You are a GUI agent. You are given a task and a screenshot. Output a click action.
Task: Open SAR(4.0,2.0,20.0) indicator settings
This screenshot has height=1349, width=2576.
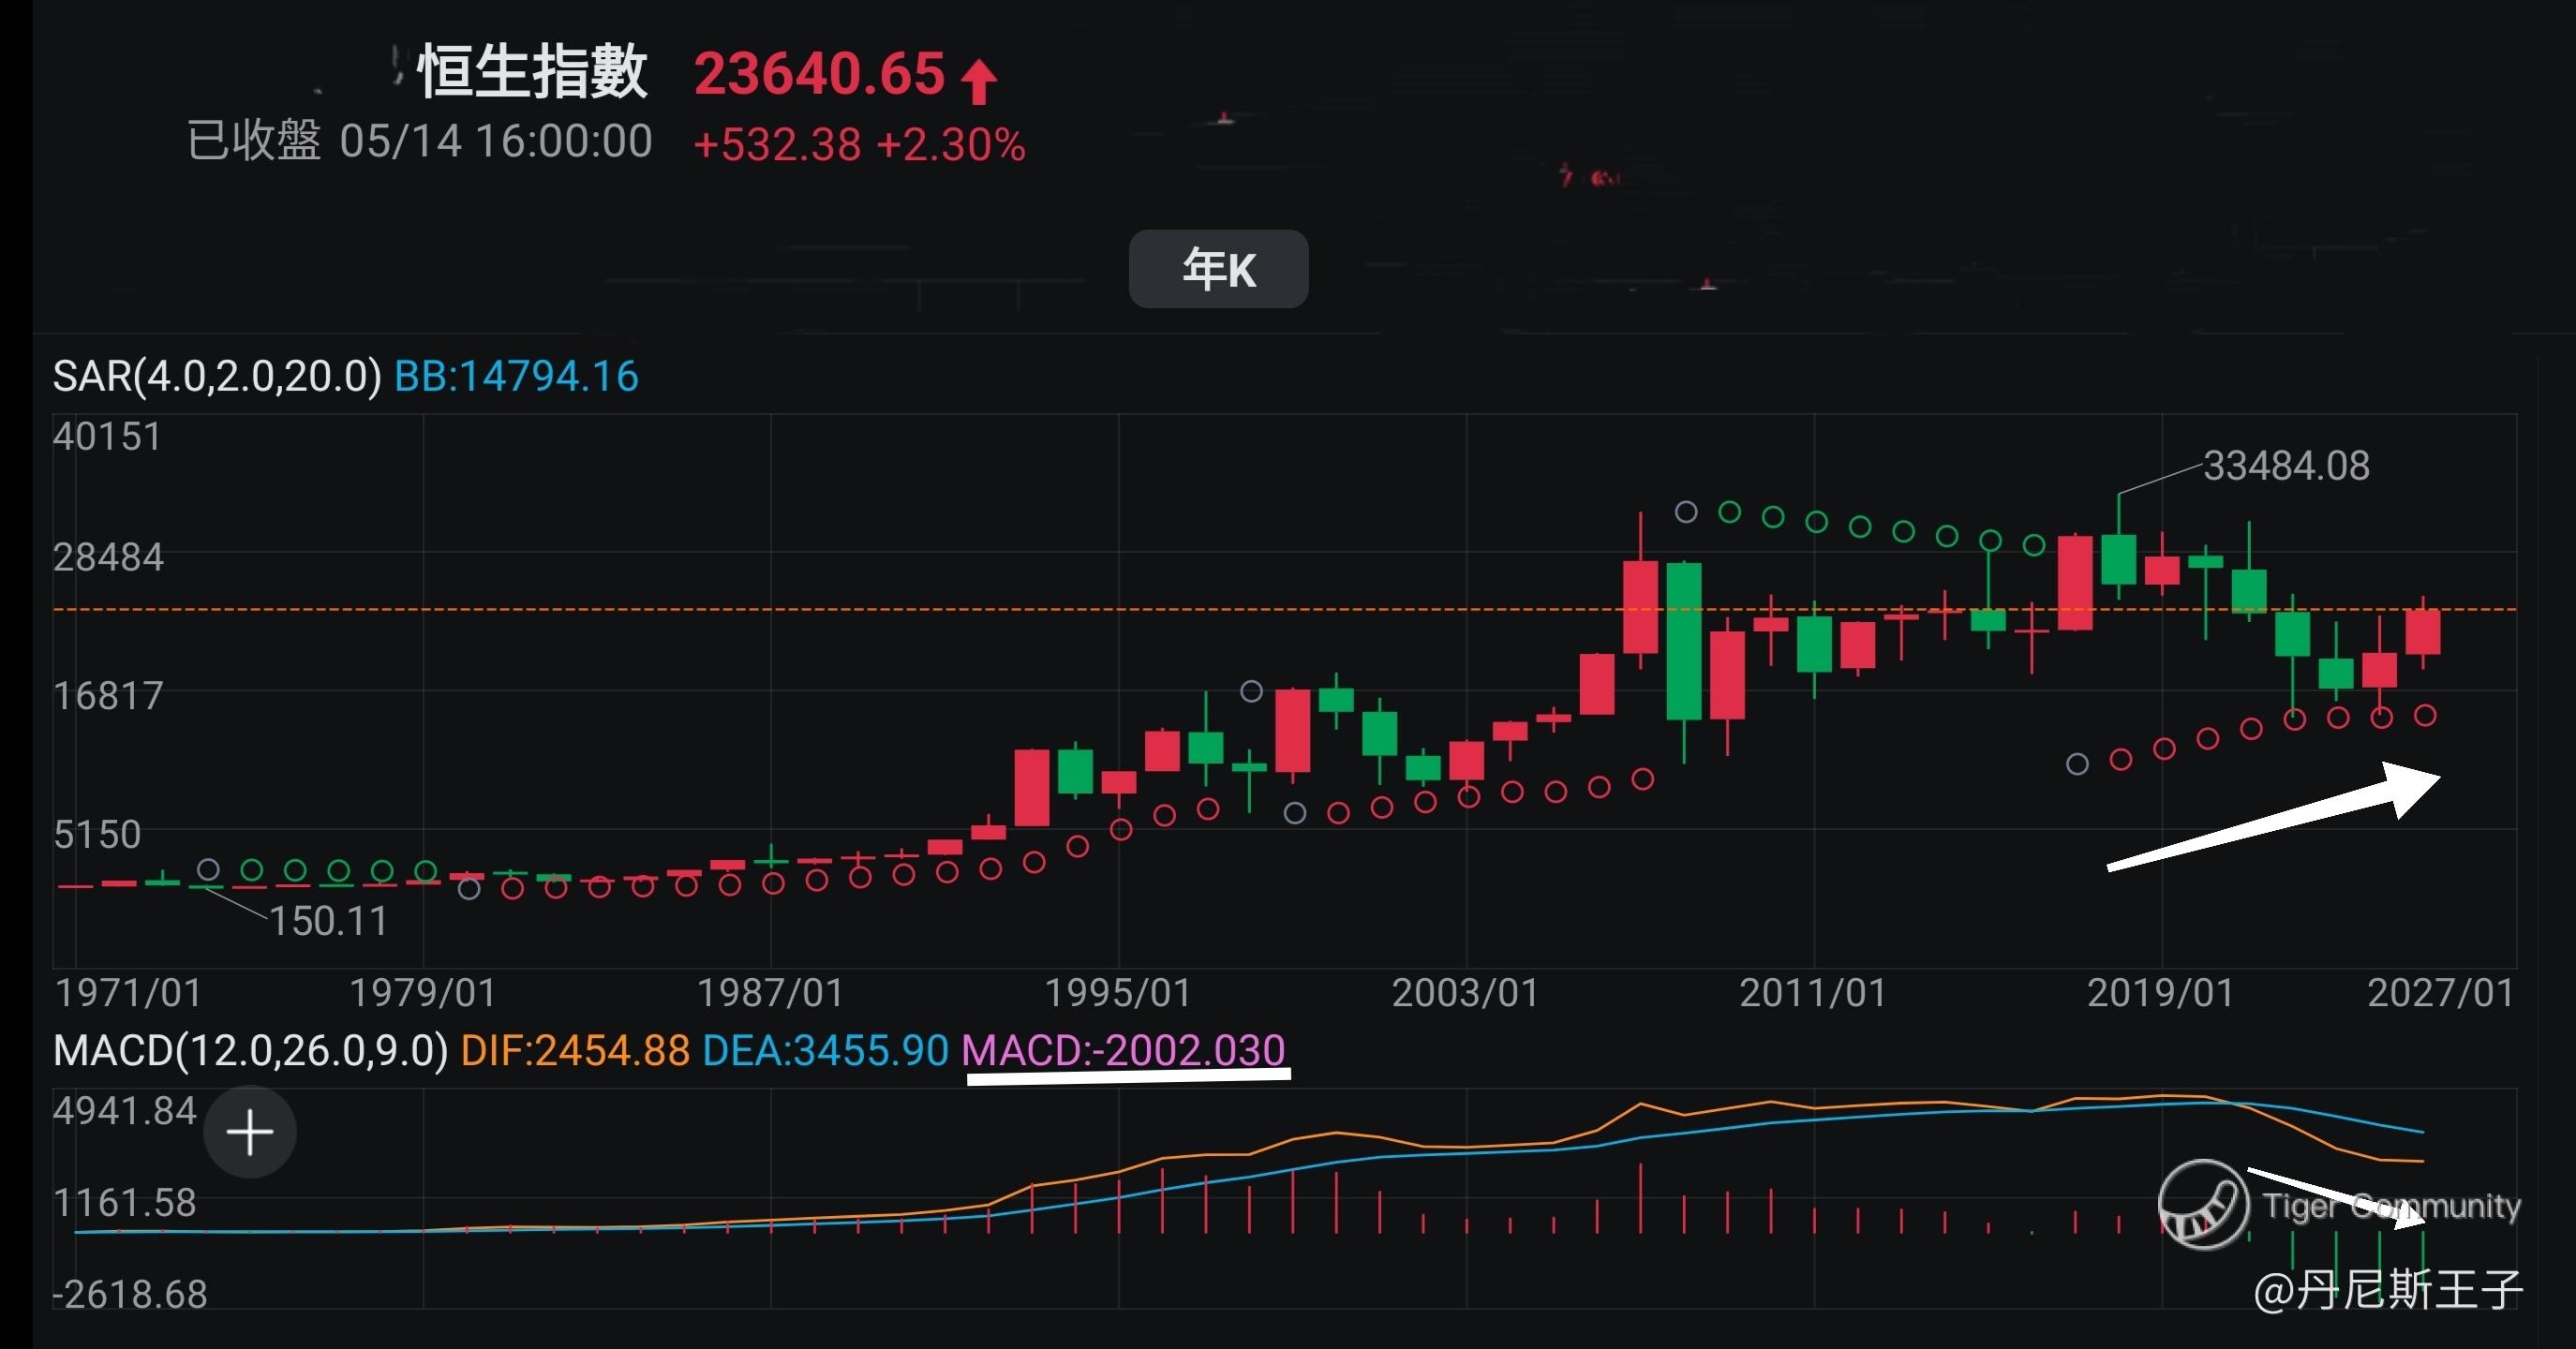click(x=217, y=377)
